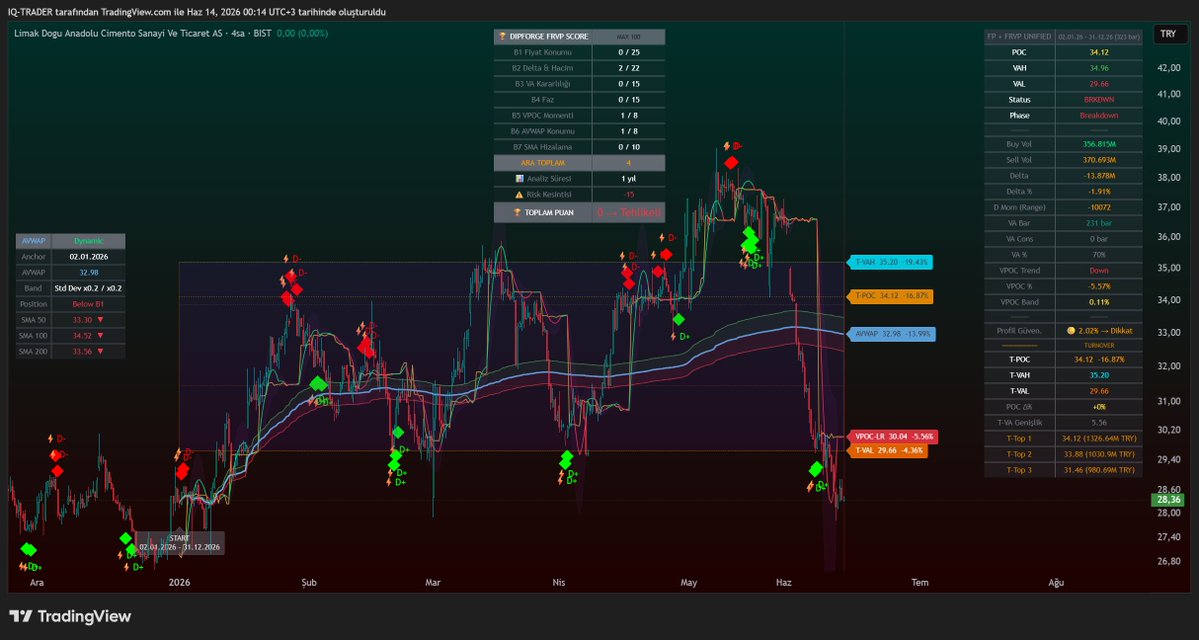Screen dimensions: 1199x640
Task: Click the trophy icon beside DIPFORGE FRVP SCORE
Action: [x=502, y=36]
